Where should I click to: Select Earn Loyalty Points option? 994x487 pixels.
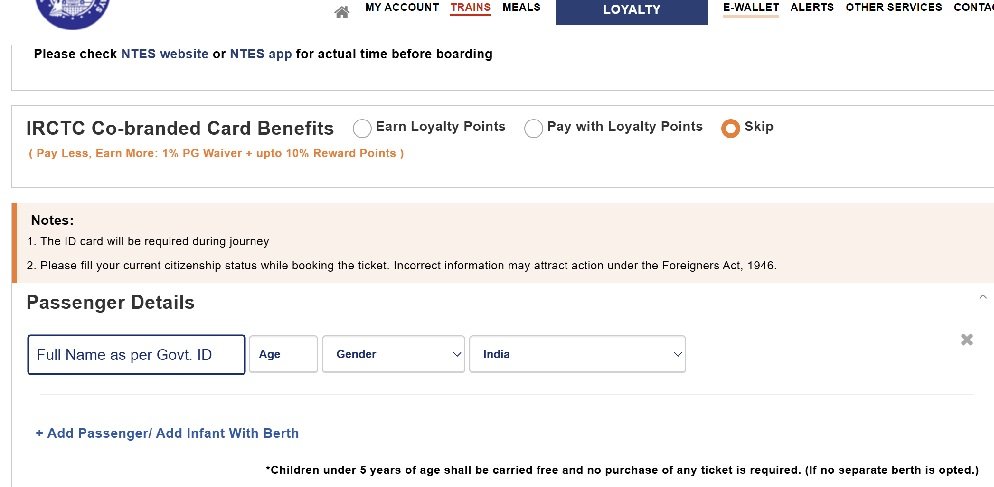(362, 128)
